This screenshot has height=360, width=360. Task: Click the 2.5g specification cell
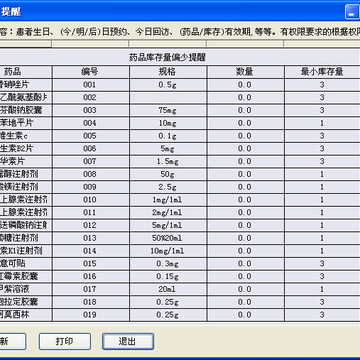168,187
